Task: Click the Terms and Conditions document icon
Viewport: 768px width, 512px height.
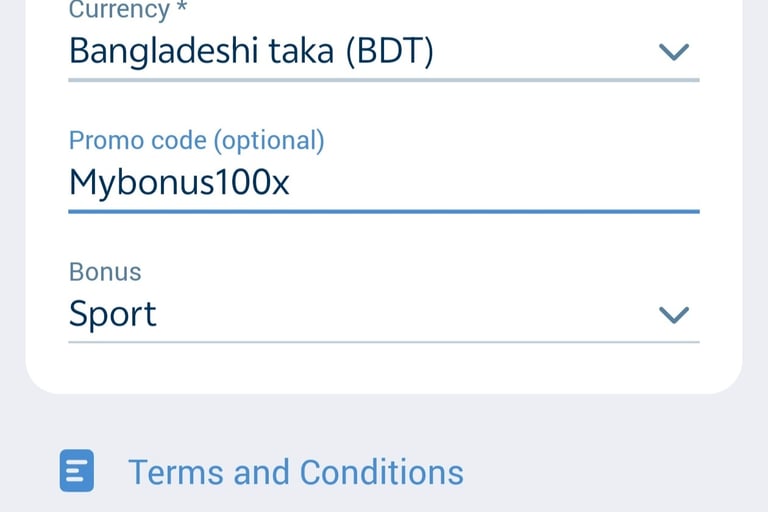Action: pyautogui.click(x=77, y=470)
